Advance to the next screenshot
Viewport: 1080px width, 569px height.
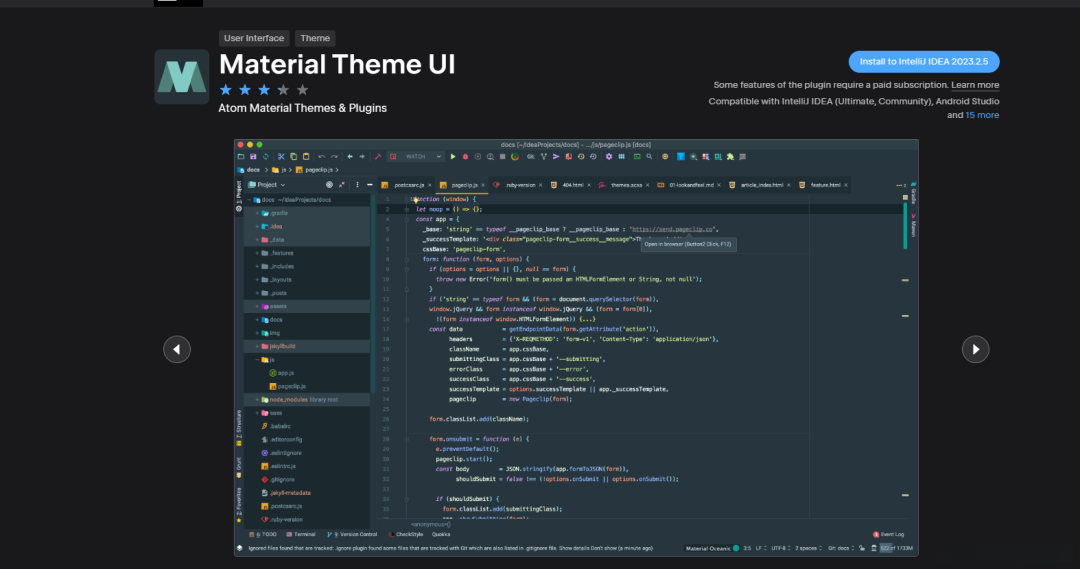(x=975, y=349)
